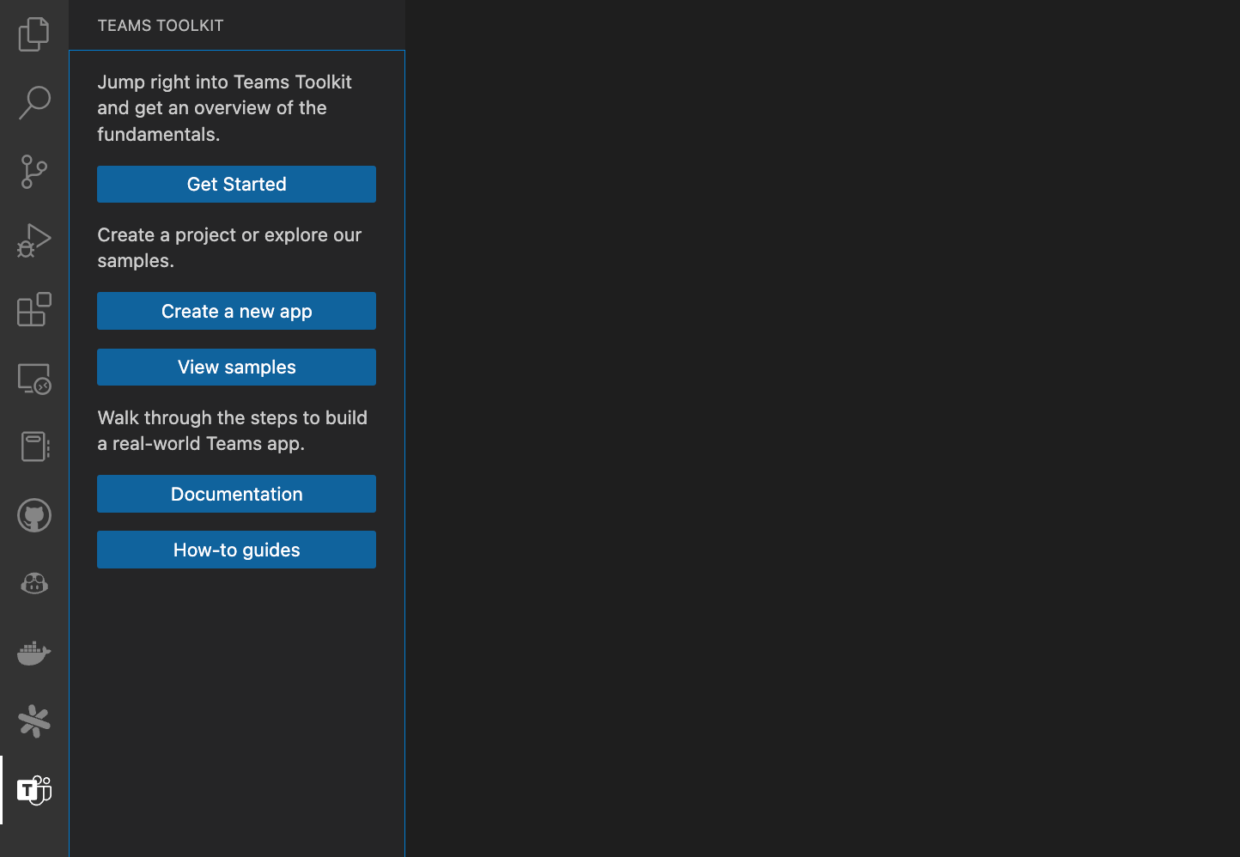Open the How-to guides button

pos(236,550)
